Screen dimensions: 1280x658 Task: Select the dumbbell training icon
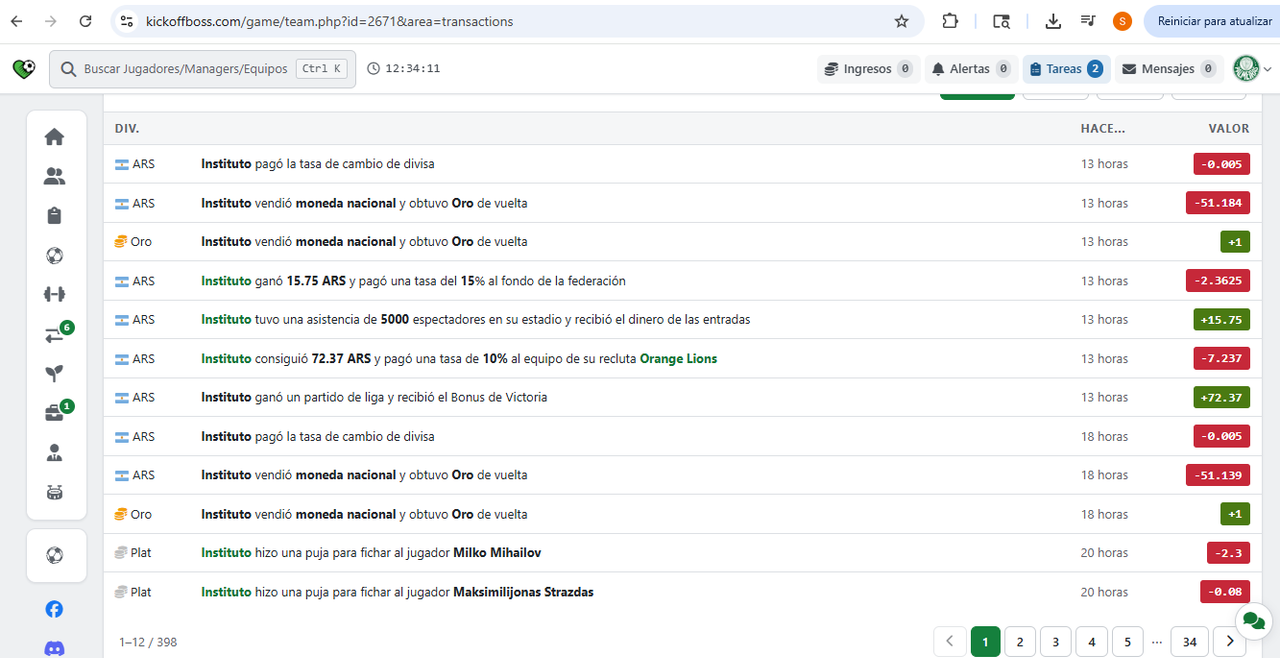pos(54,294)
